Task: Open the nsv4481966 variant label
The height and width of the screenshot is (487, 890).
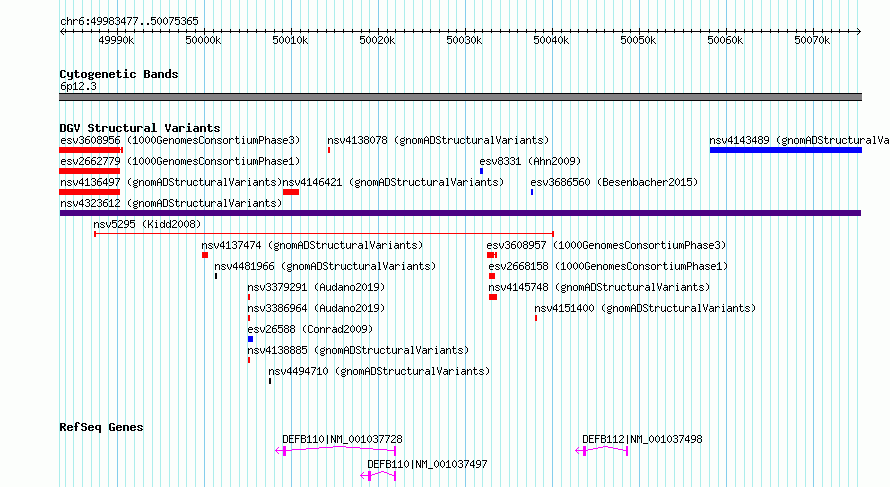Action: [x=325, y=266]
